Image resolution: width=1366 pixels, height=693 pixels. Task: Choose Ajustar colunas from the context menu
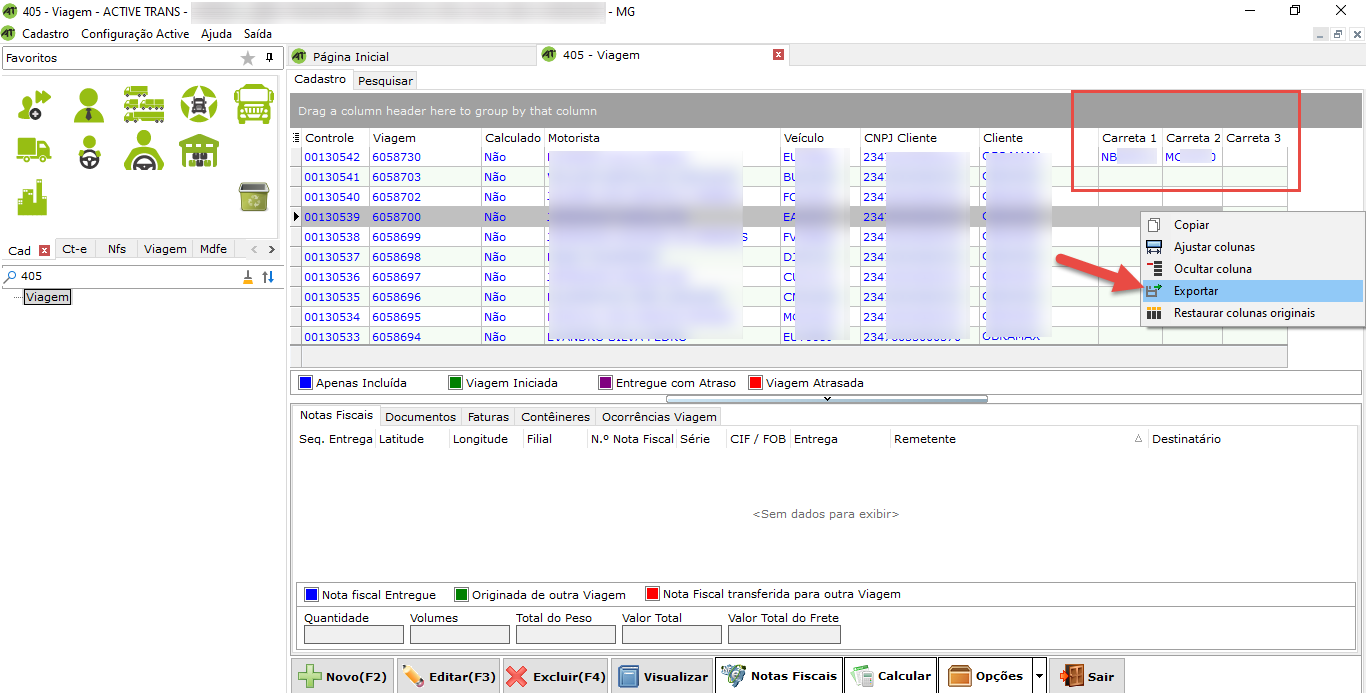click(x=1253, y=247)
